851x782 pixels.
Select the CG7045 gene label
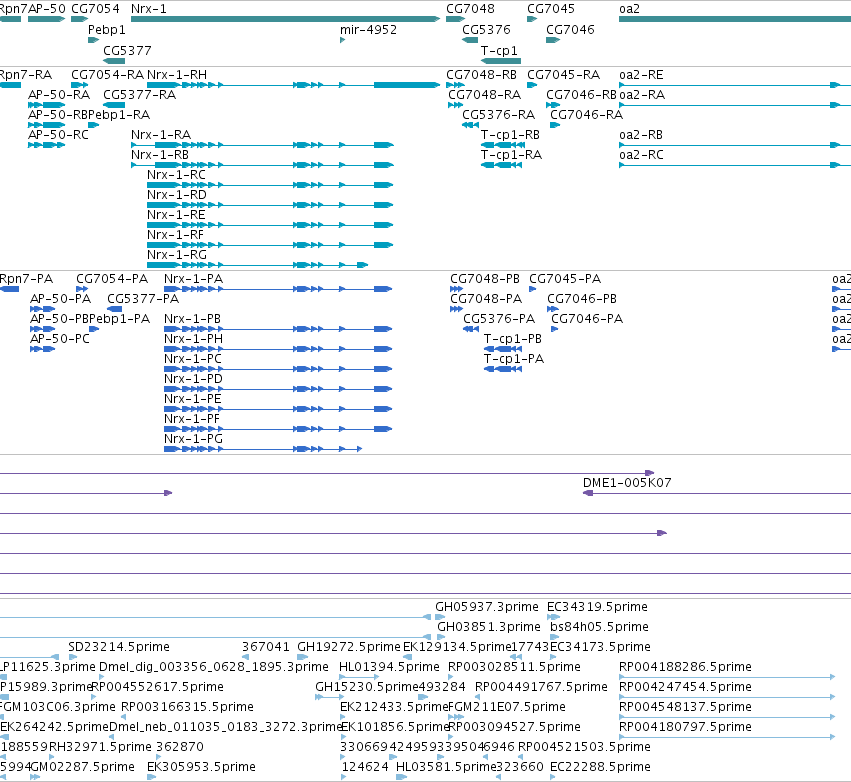point(551,9)
